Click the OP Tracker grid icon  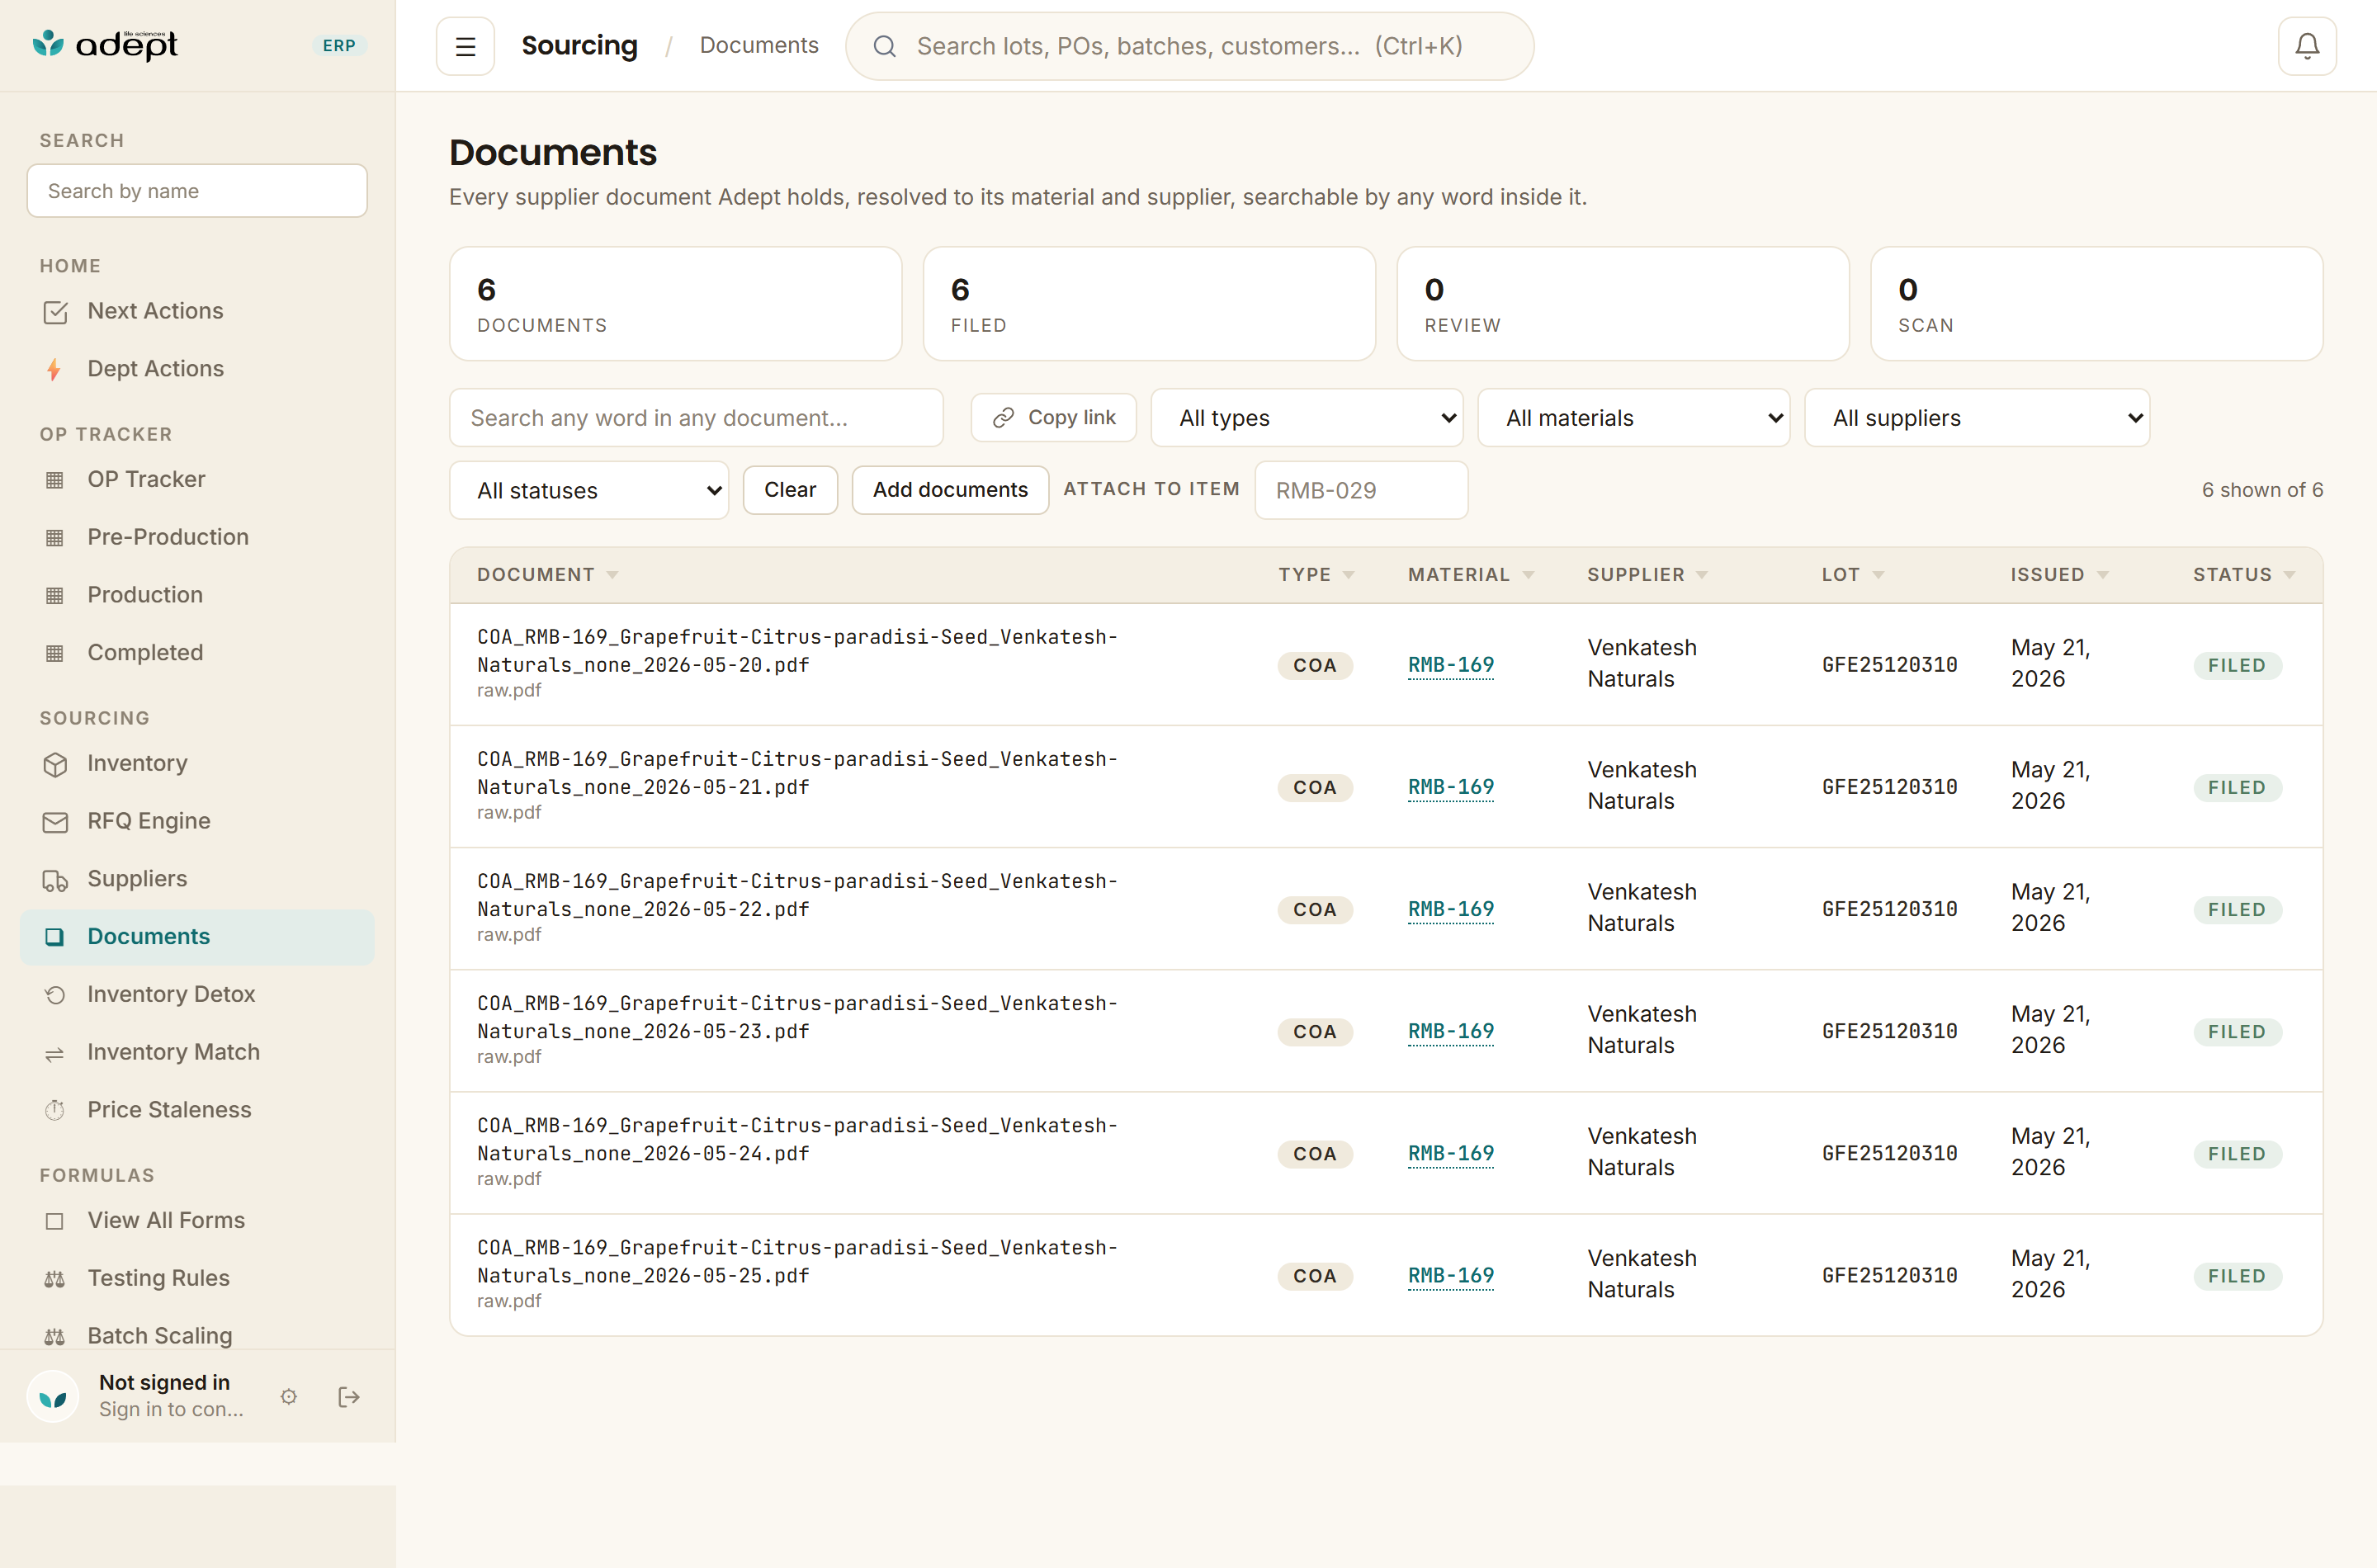click(x=55, y=480)
